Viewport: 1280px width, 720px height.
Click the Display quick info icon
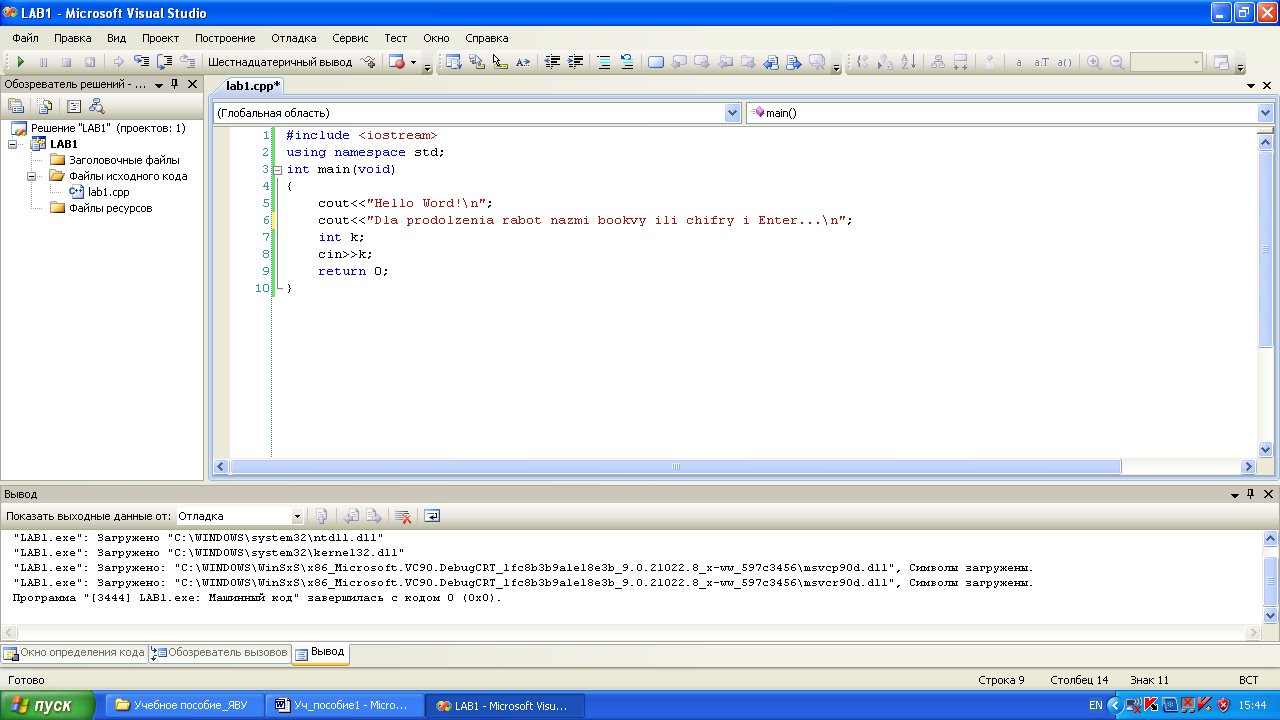499,62
